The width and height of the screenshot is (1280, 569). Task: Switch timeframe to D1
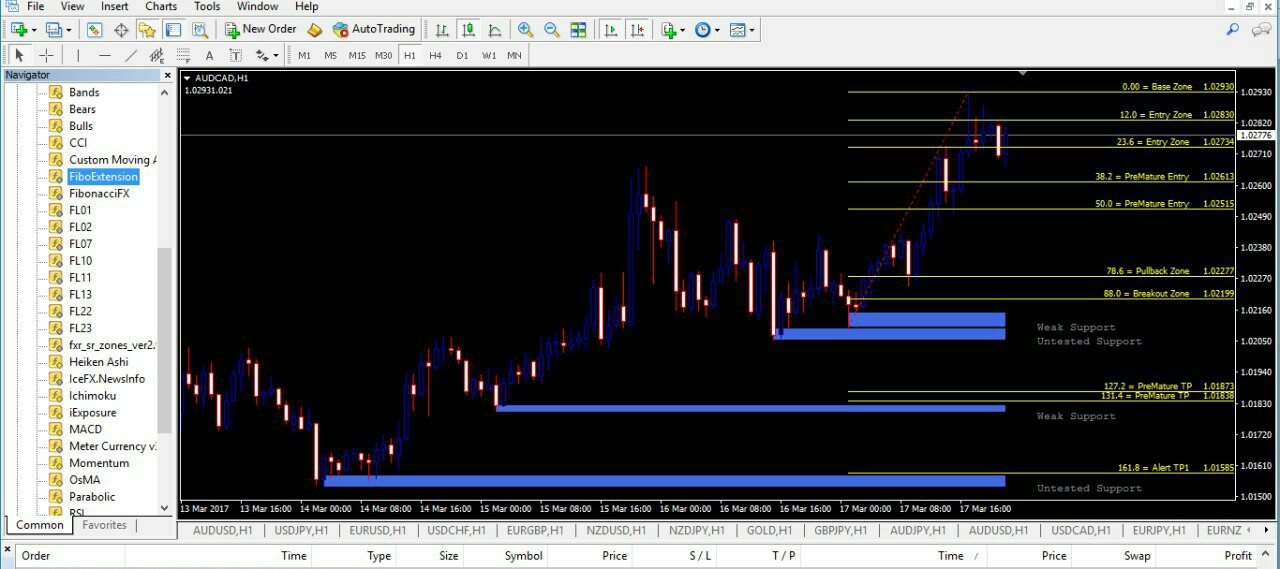(462, 55)
